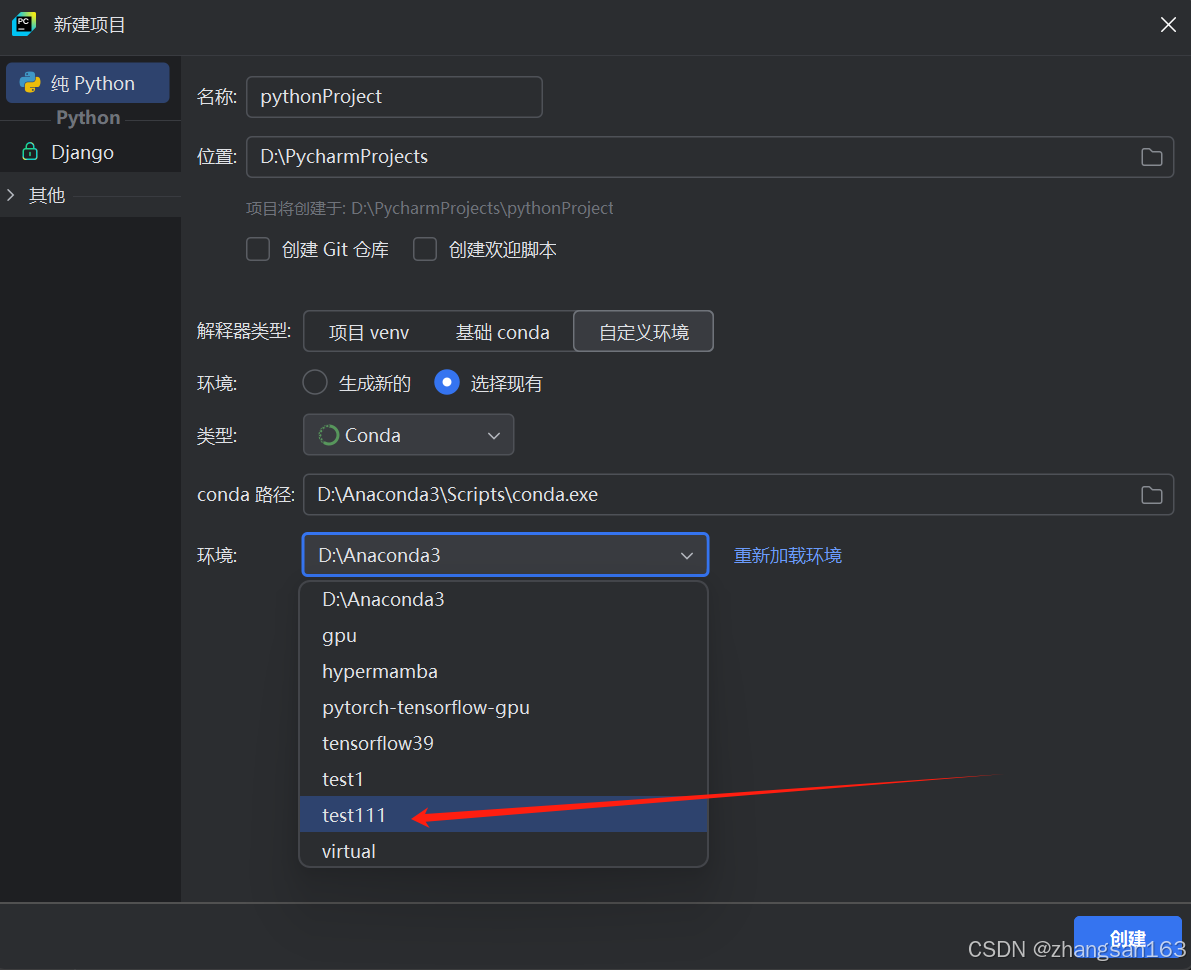This screenshot has width=1191, height=970.
Task: Click the 创建 button
Action: 1127,939
